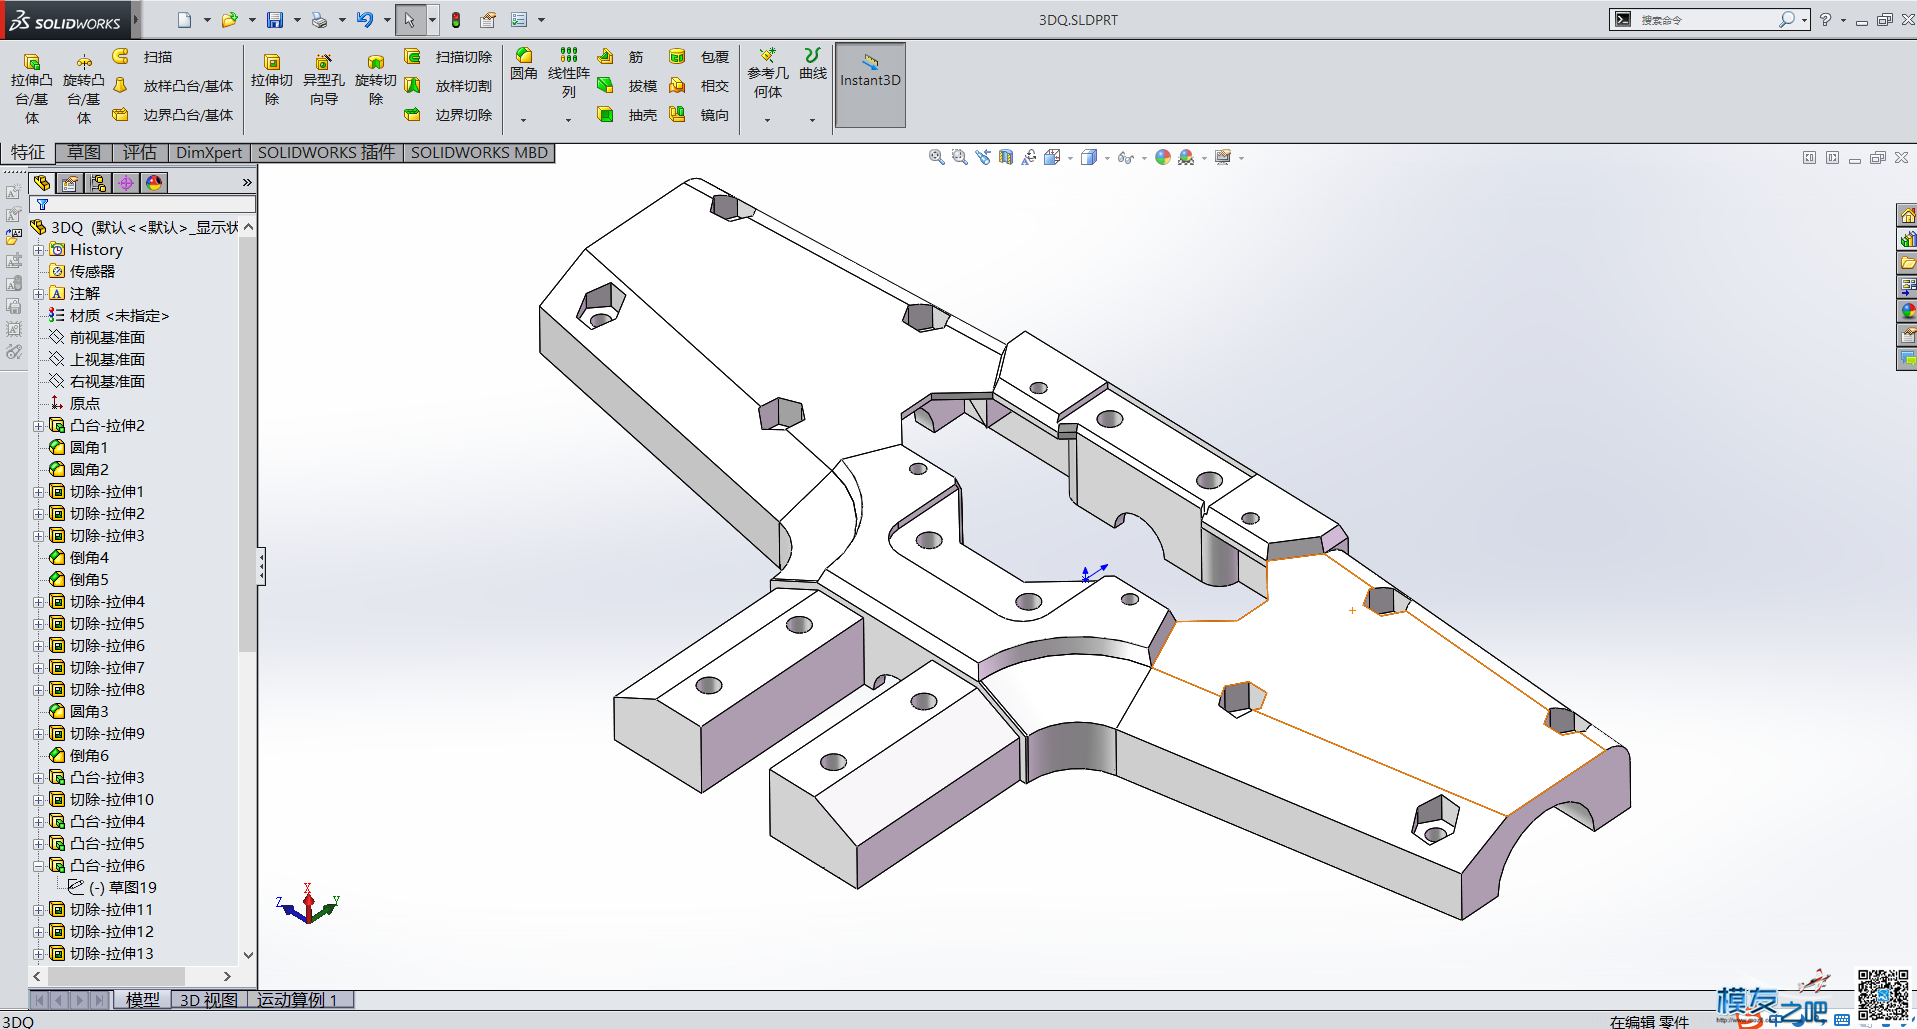1917x1029 pixels.
Task: Click the Undo icon in the top toolbar
Action: pyautogui.click(x=364, y=20)
